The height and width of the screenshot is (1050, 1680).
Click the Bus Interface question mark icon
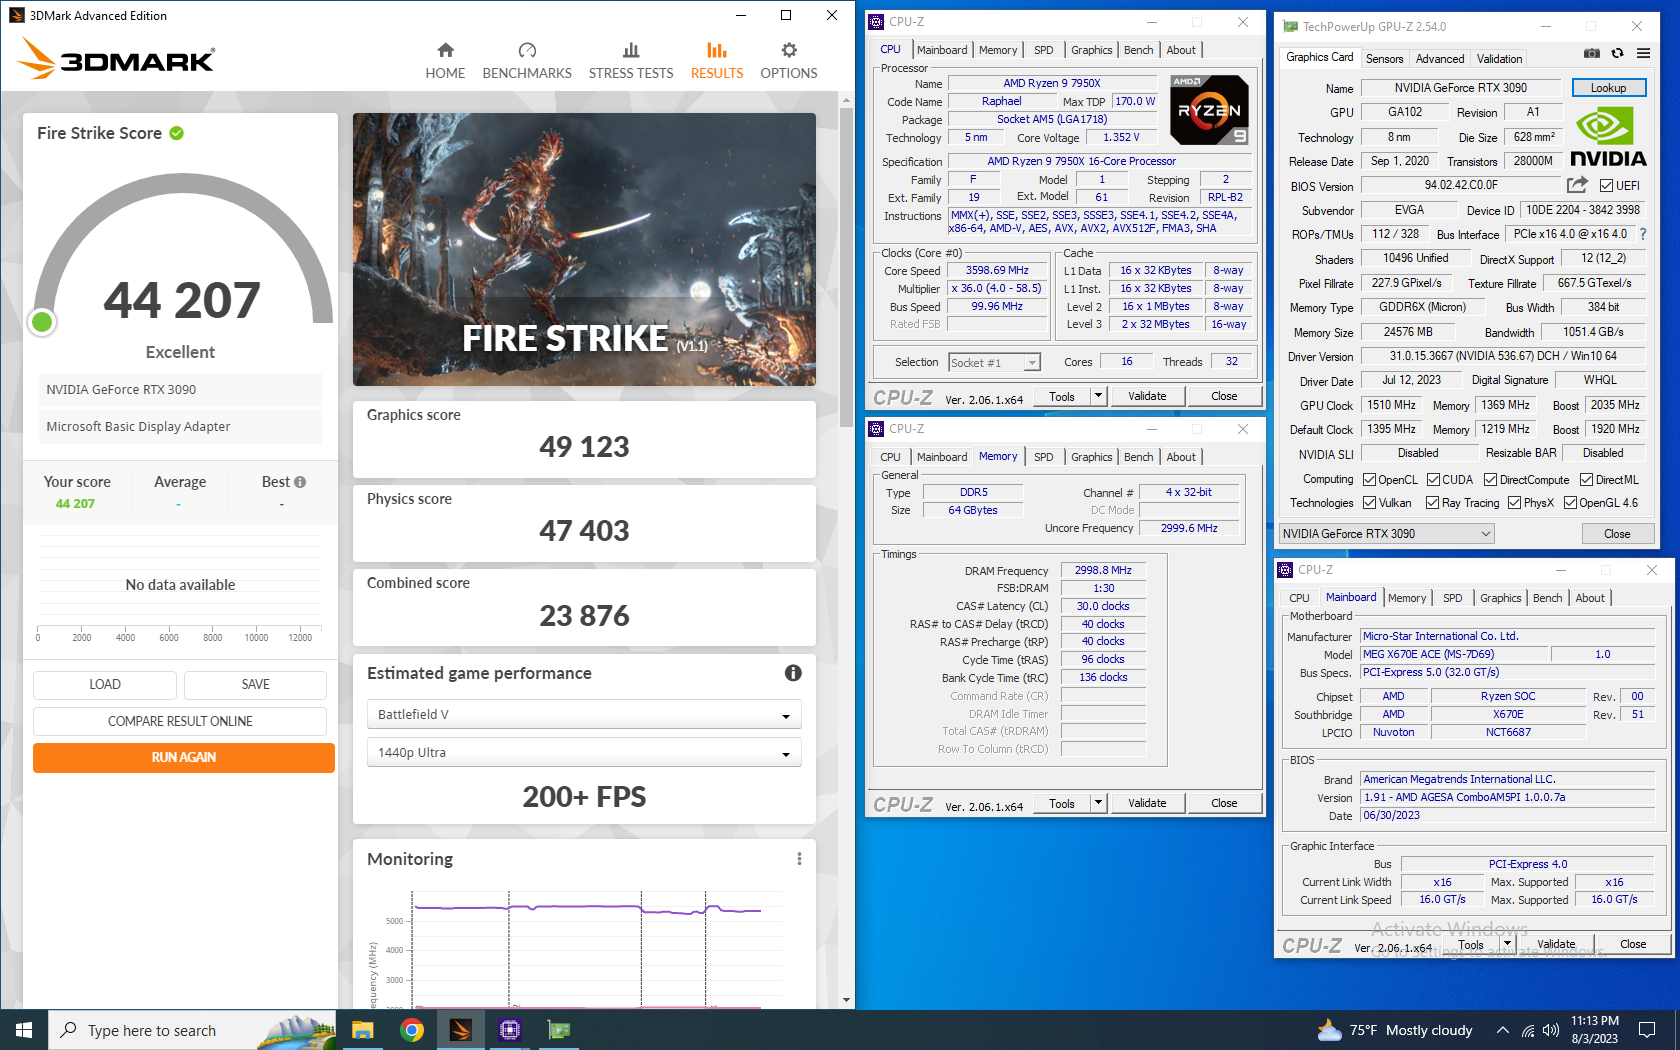coord(1642,234)
